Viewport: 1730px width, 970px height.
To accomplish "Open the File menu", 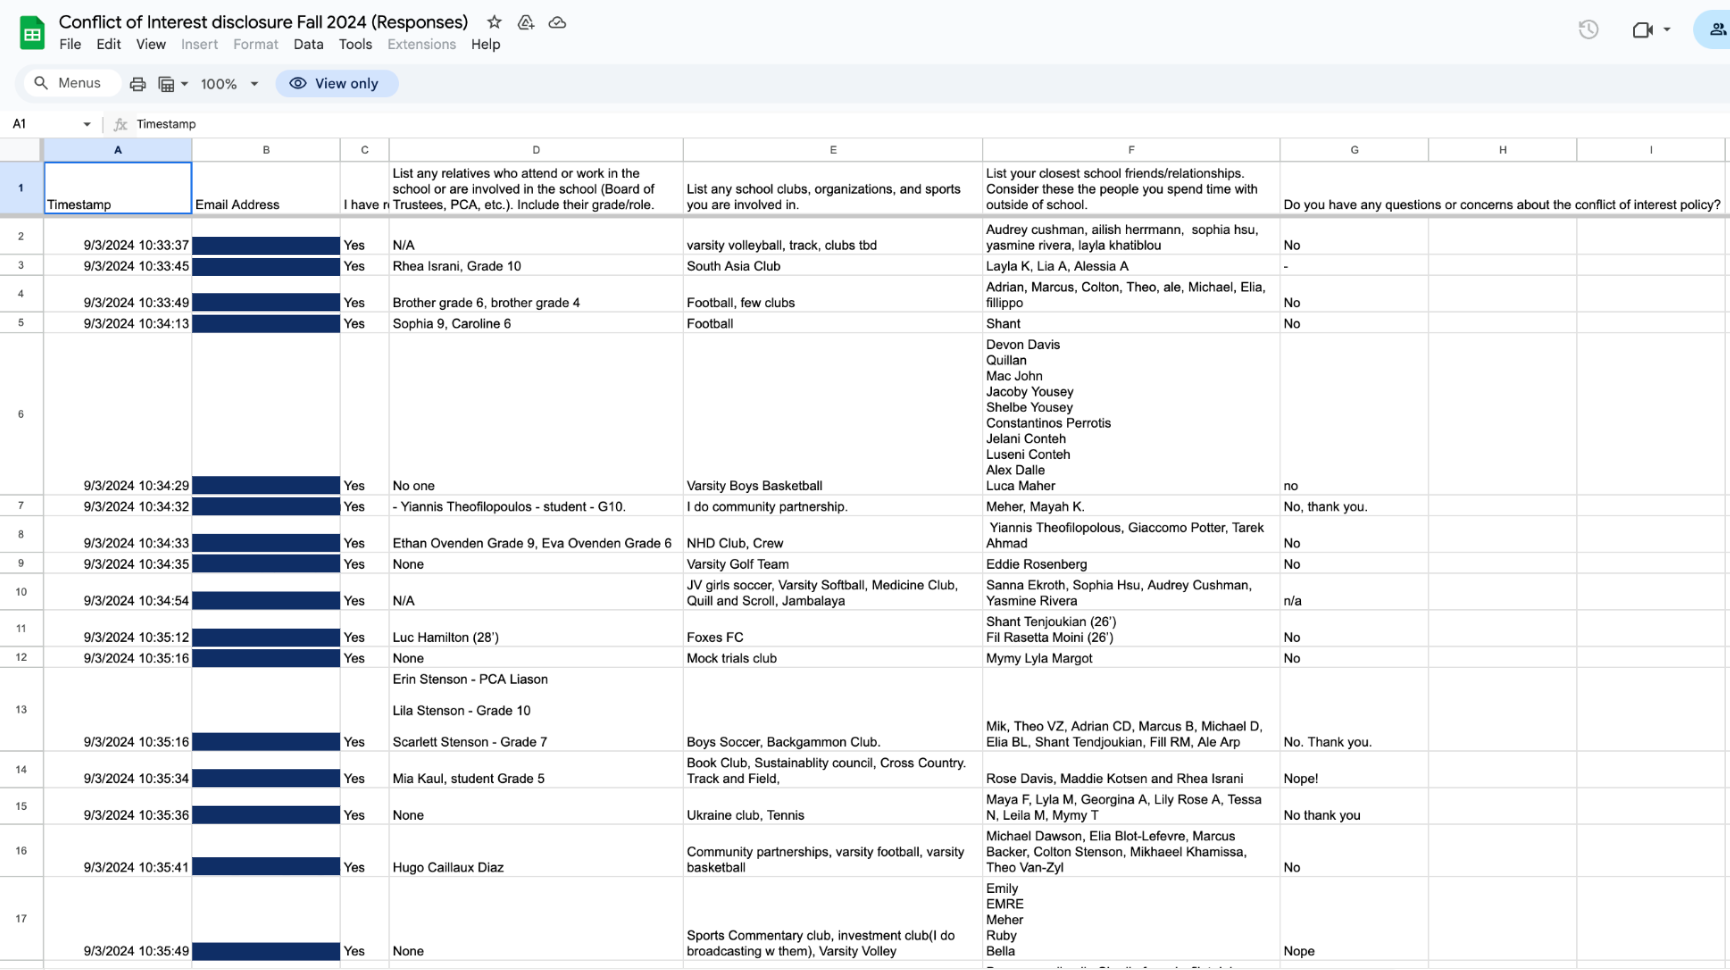I will click(70, 44).
